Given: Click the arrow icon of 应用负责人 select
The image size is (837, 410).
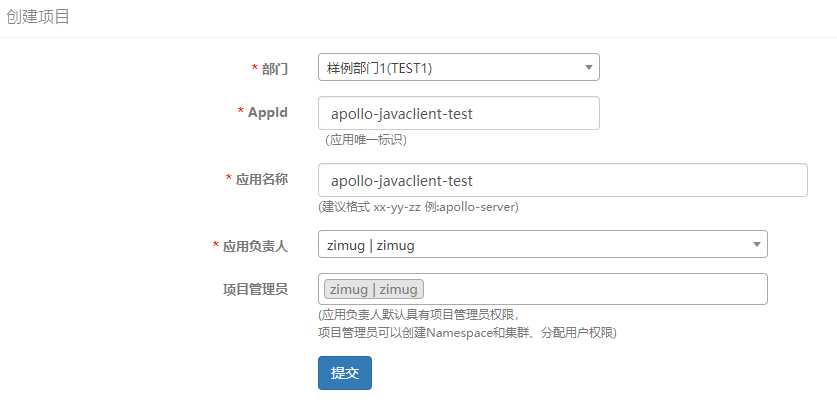Looking at the screenshot, I should click(x=756, y=245).
